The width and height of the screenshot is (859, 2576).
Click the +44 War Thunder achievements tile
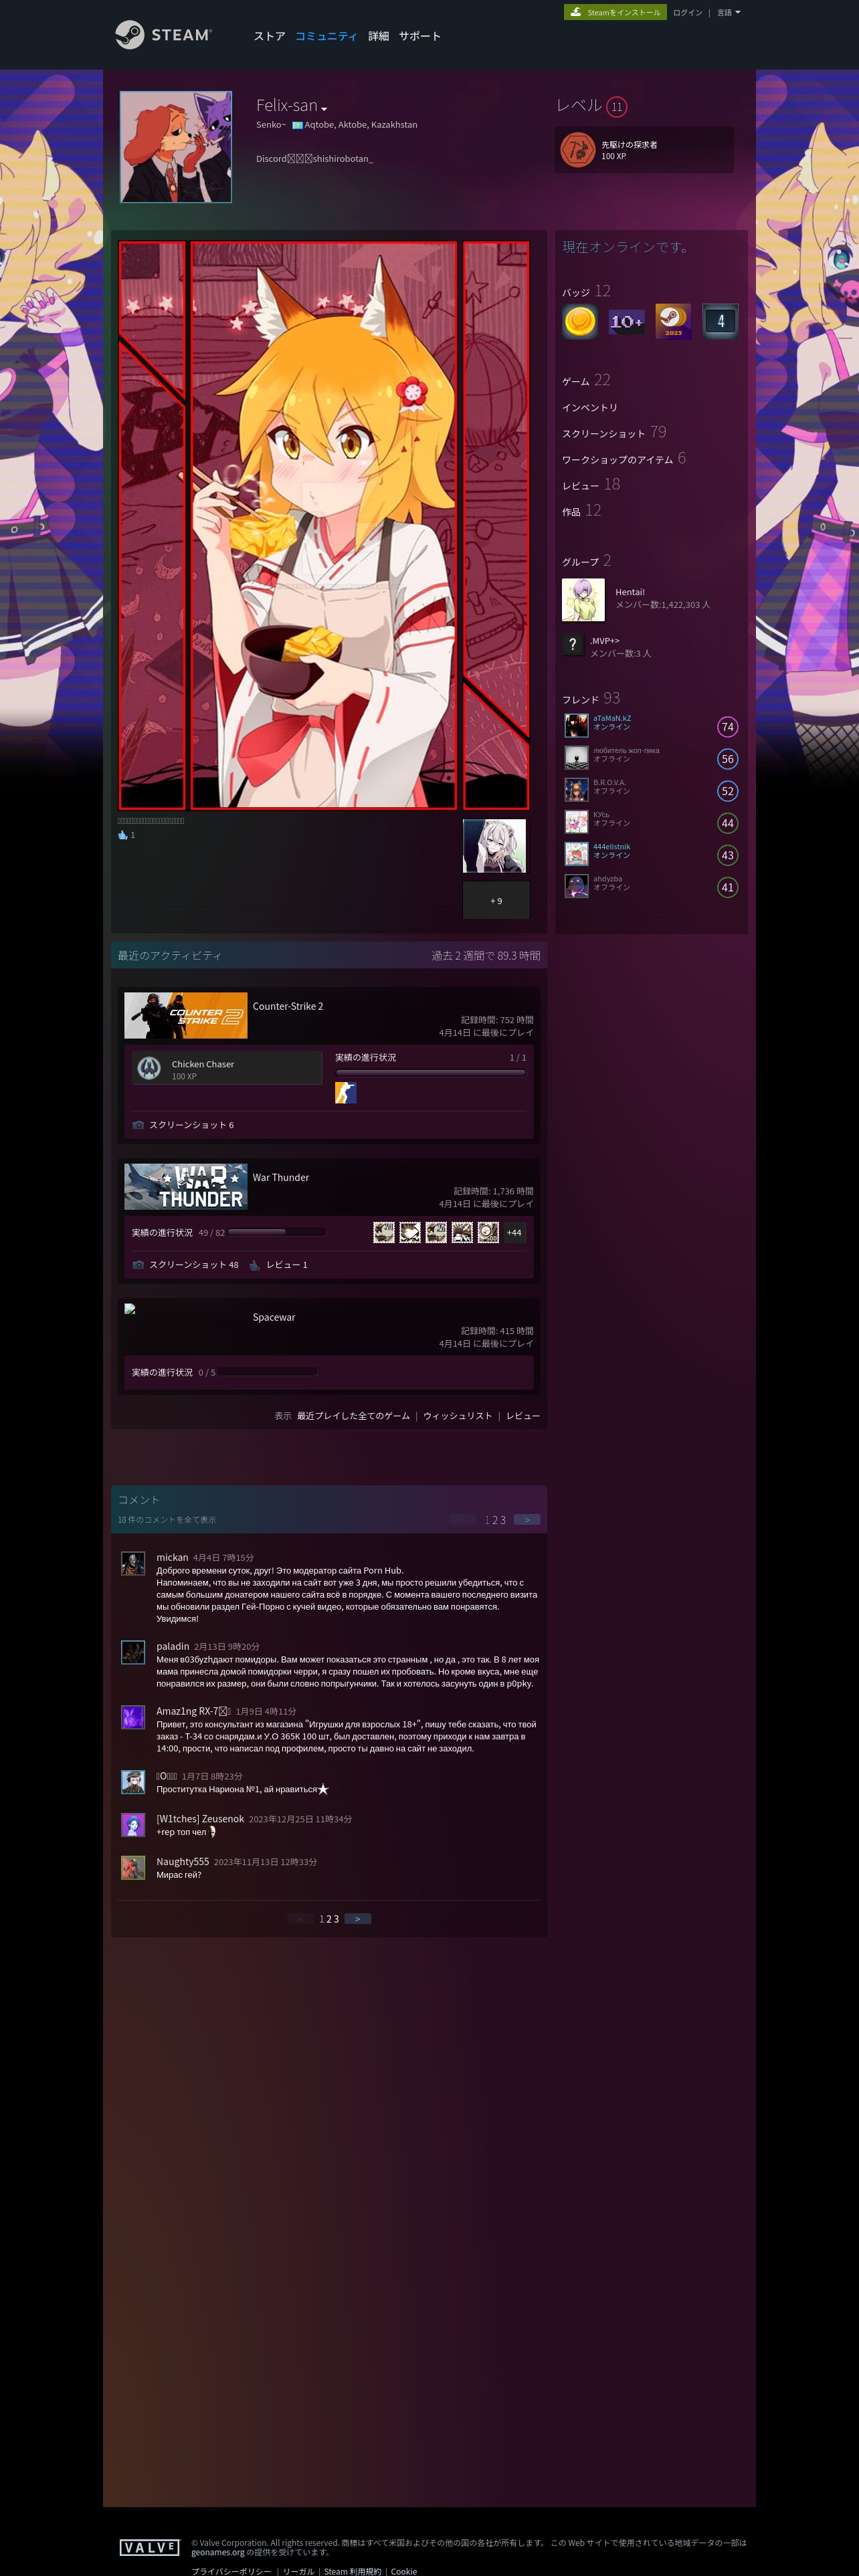click(x=514, y=1233)
